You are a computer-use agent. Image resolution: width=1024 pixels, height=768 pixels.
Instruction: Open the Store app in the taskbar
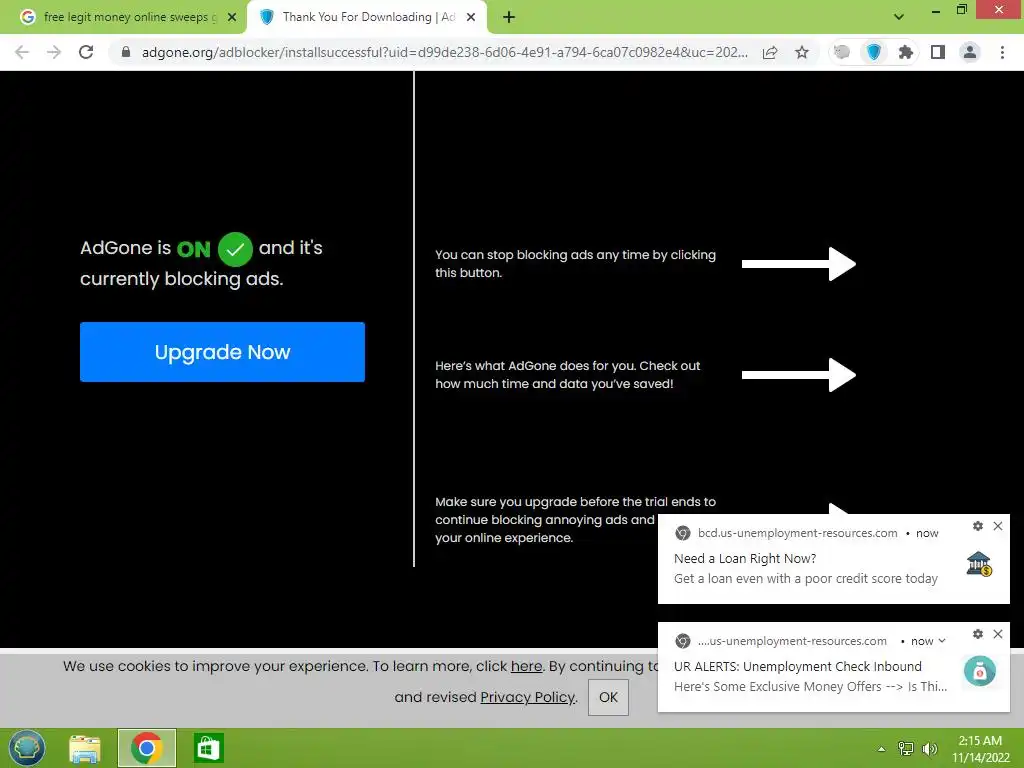tap(209, 748)
